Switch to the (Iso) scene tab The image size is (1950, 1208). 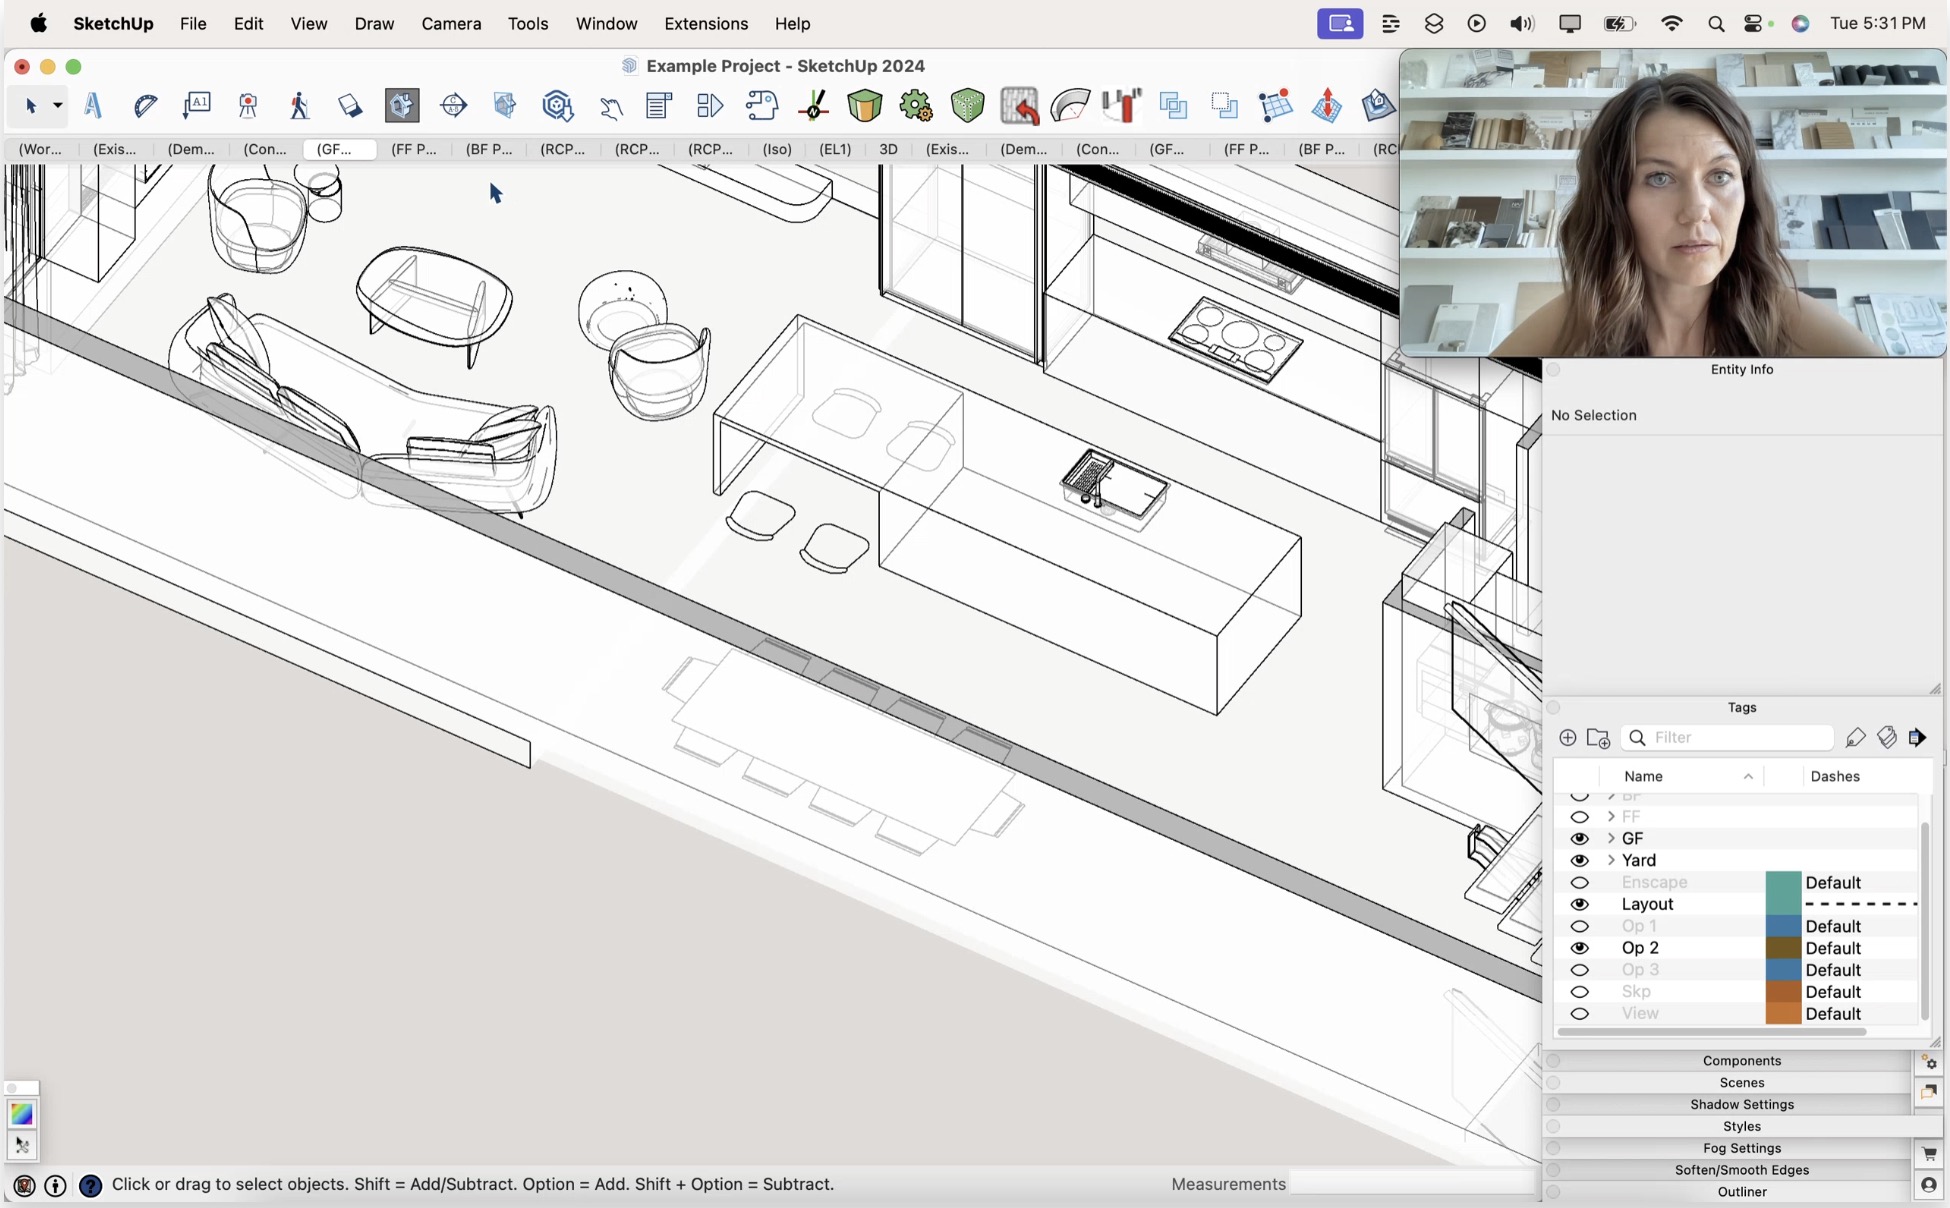tap(778, 150)
